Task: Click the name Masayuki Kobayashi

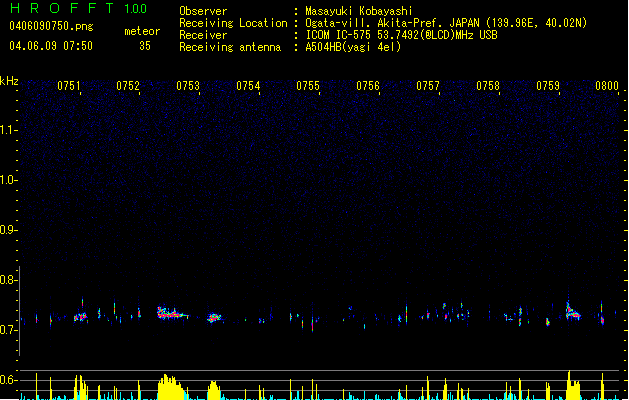Action: tap(359, 11)
